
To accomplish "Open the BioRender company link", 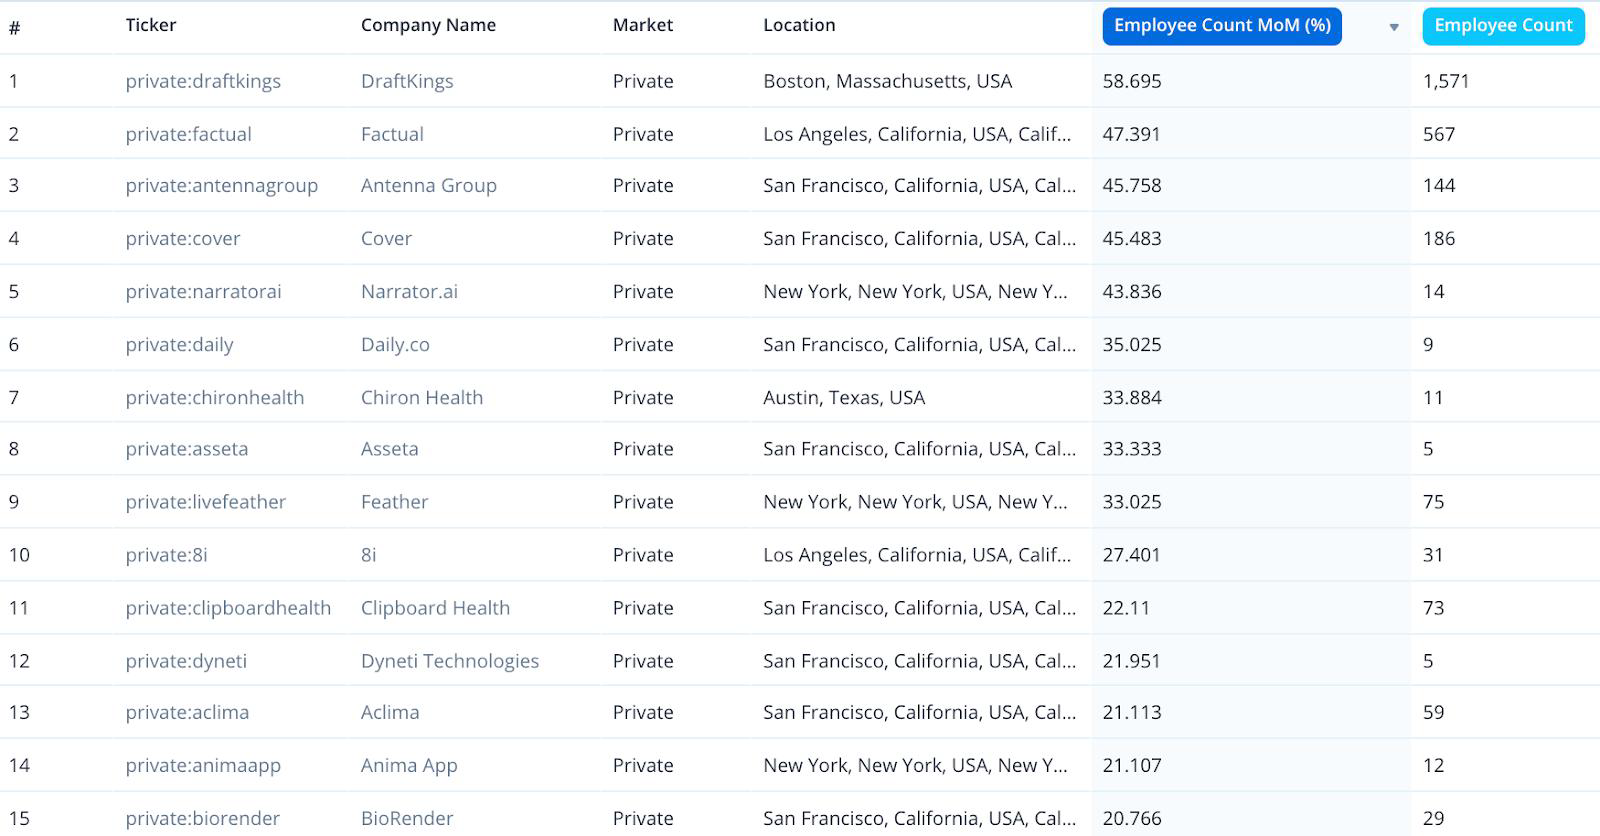I will pos(407,818).
